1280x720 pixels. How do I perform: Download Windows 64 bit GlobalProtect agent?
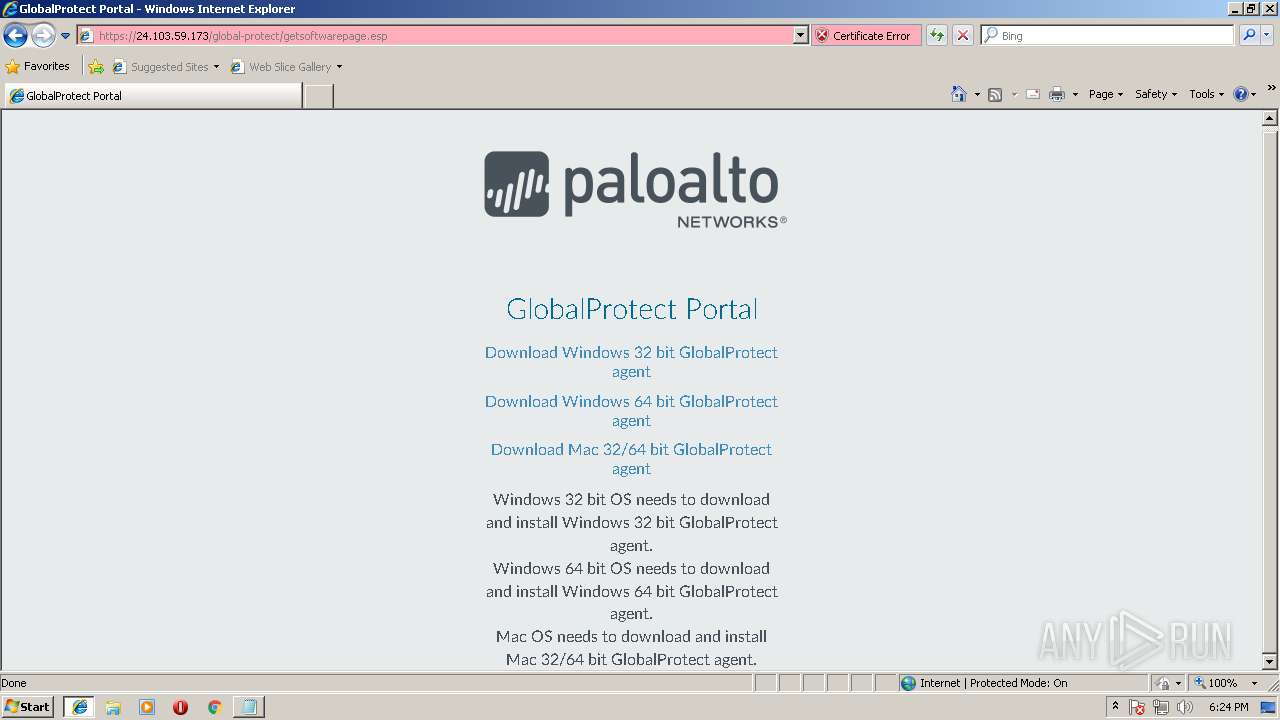(x=631, y=411)
